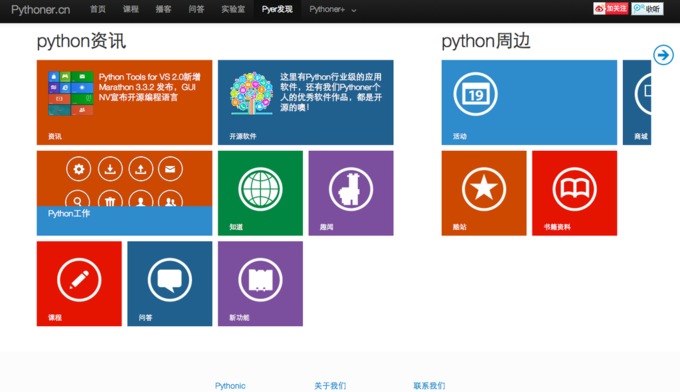Open the 开源软件 description text

(x=331, y=92)
